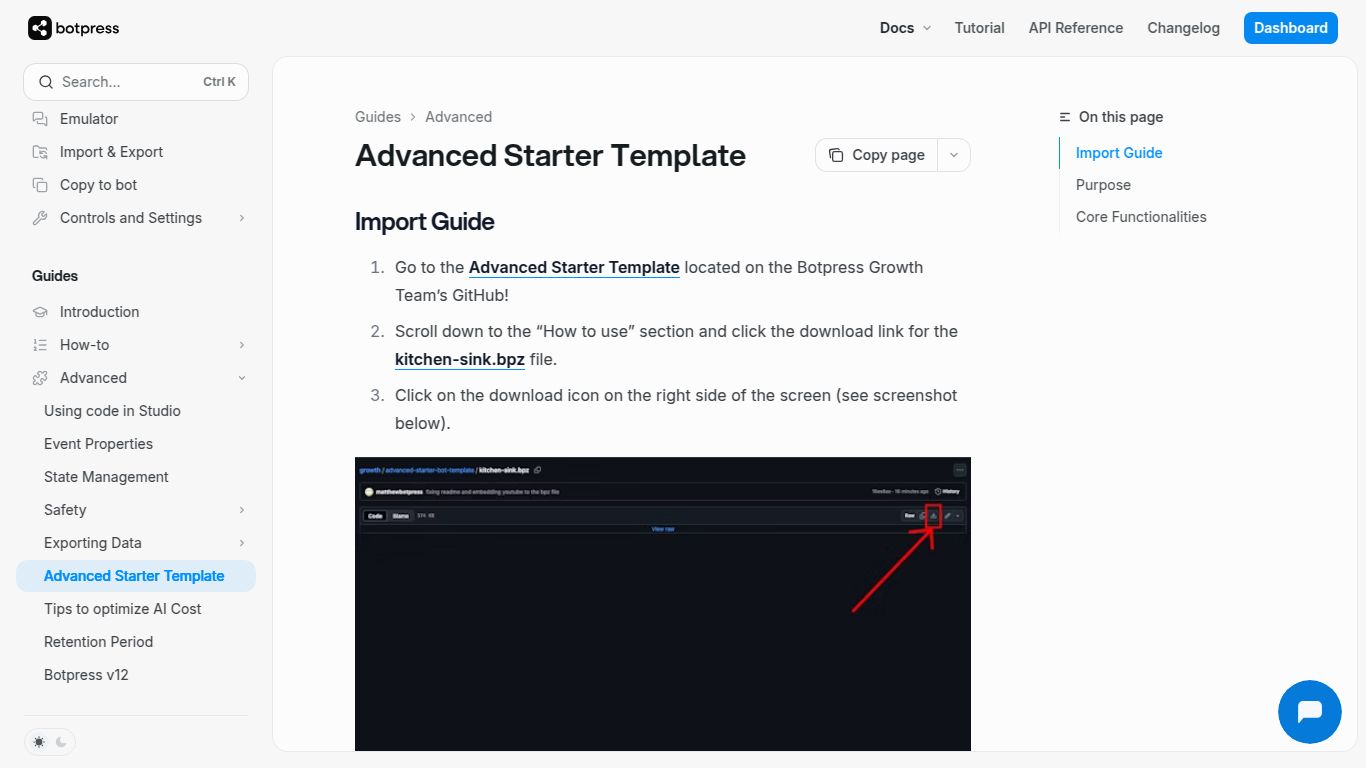The image size is (1366, 768).
Task: Open the kitchen-sink.bpz link
Action: click(459, 359)
